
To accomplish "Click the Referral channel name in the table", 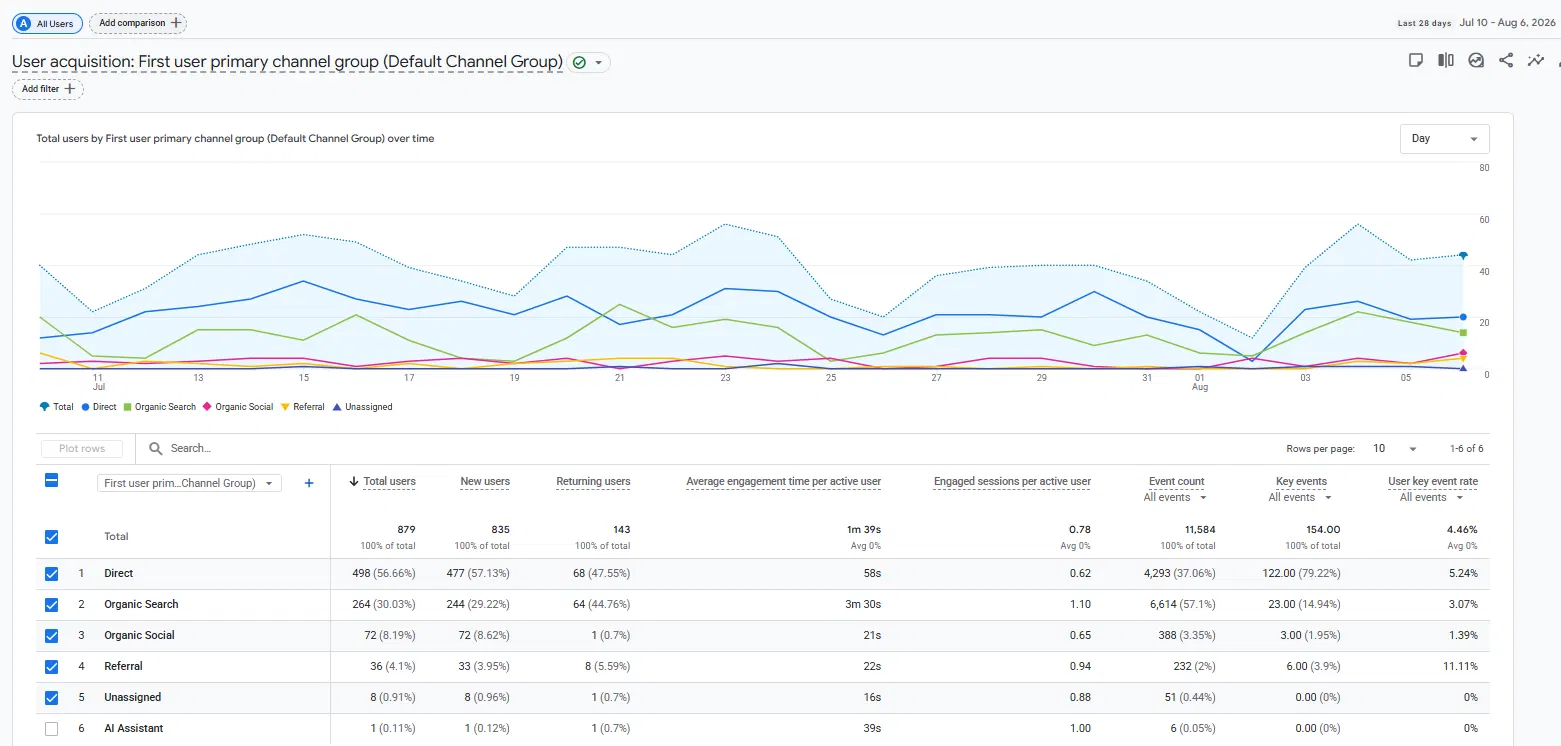I will (123, 667).
